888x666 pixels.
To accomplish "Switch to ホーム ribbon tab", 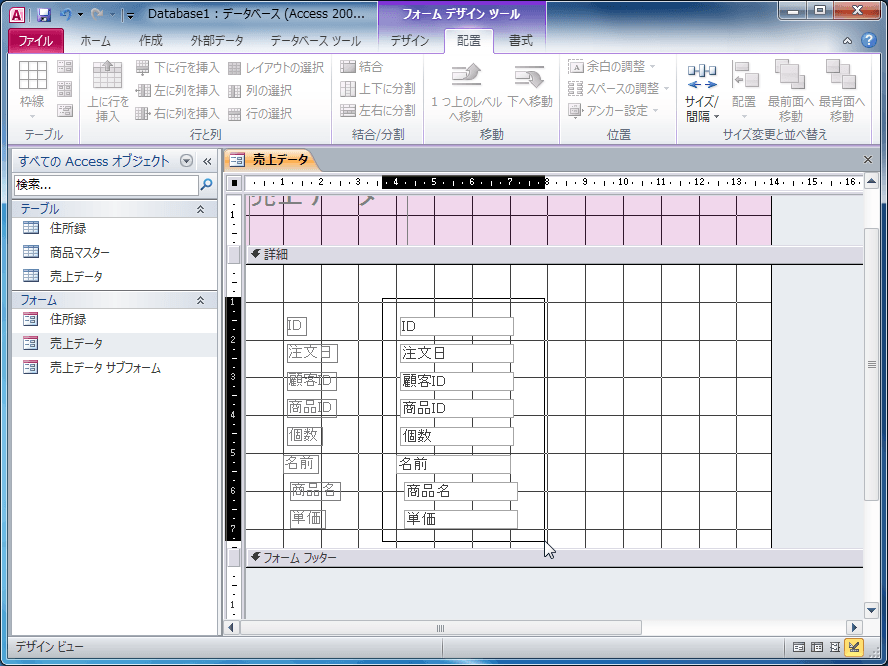I will pyautogui.click(x=95, y=41).
